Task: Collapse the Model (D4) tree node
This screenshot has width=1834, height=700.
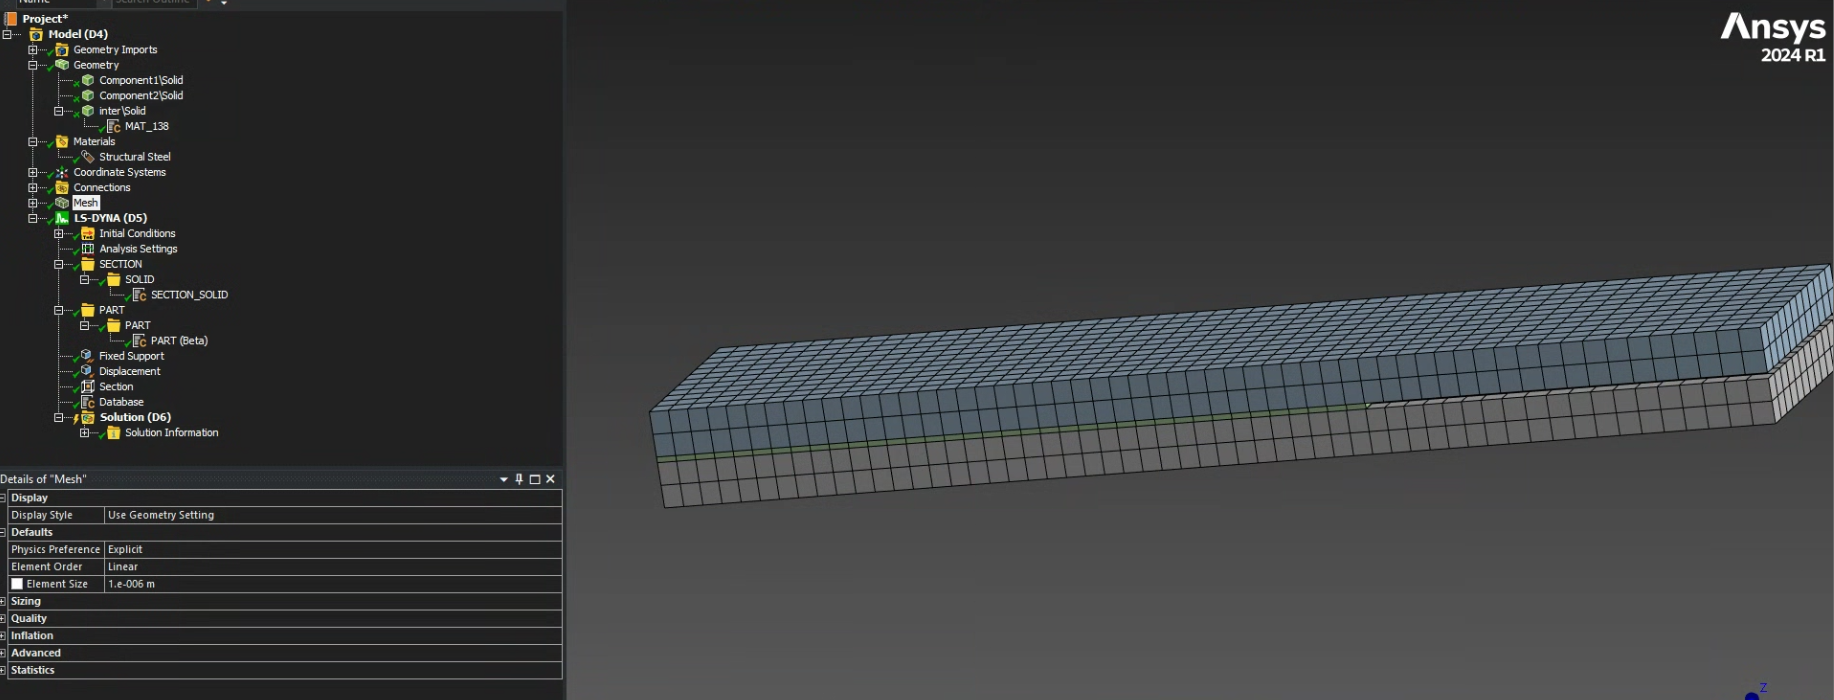Action: pos(7,34)
